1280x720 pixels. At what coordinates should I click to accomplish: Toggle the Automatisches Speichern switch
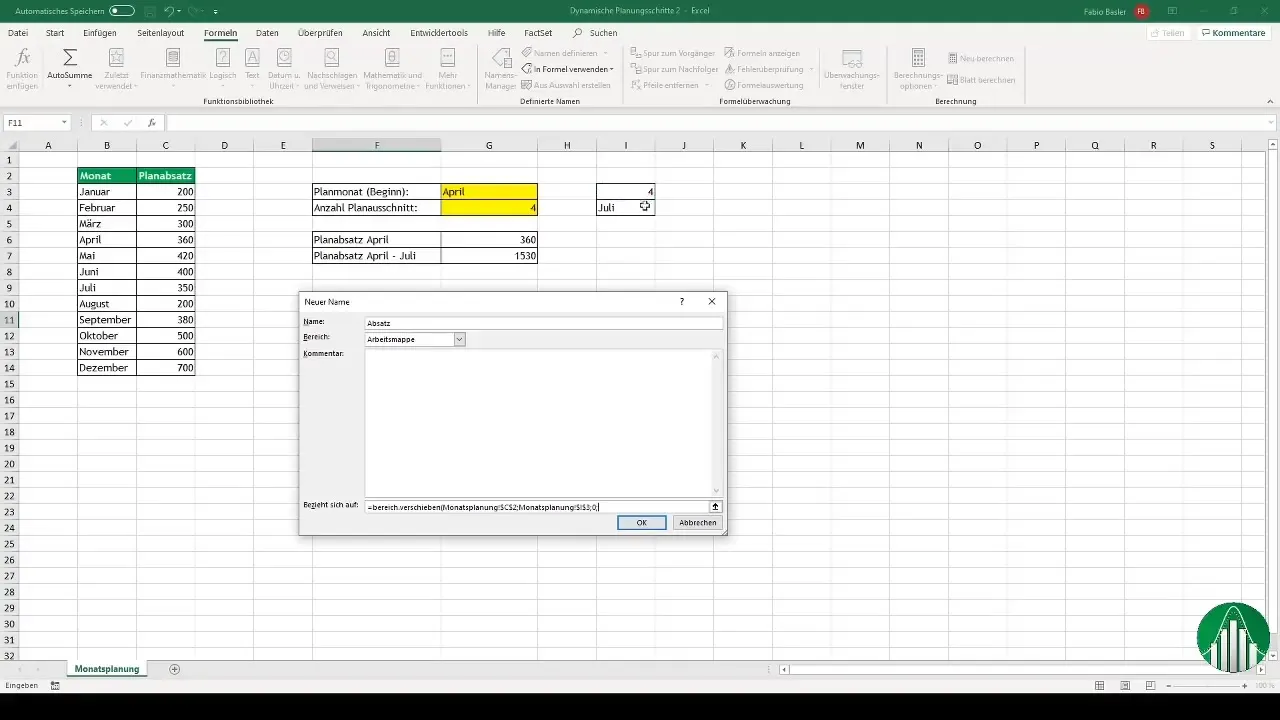click(x=122, y=10)
